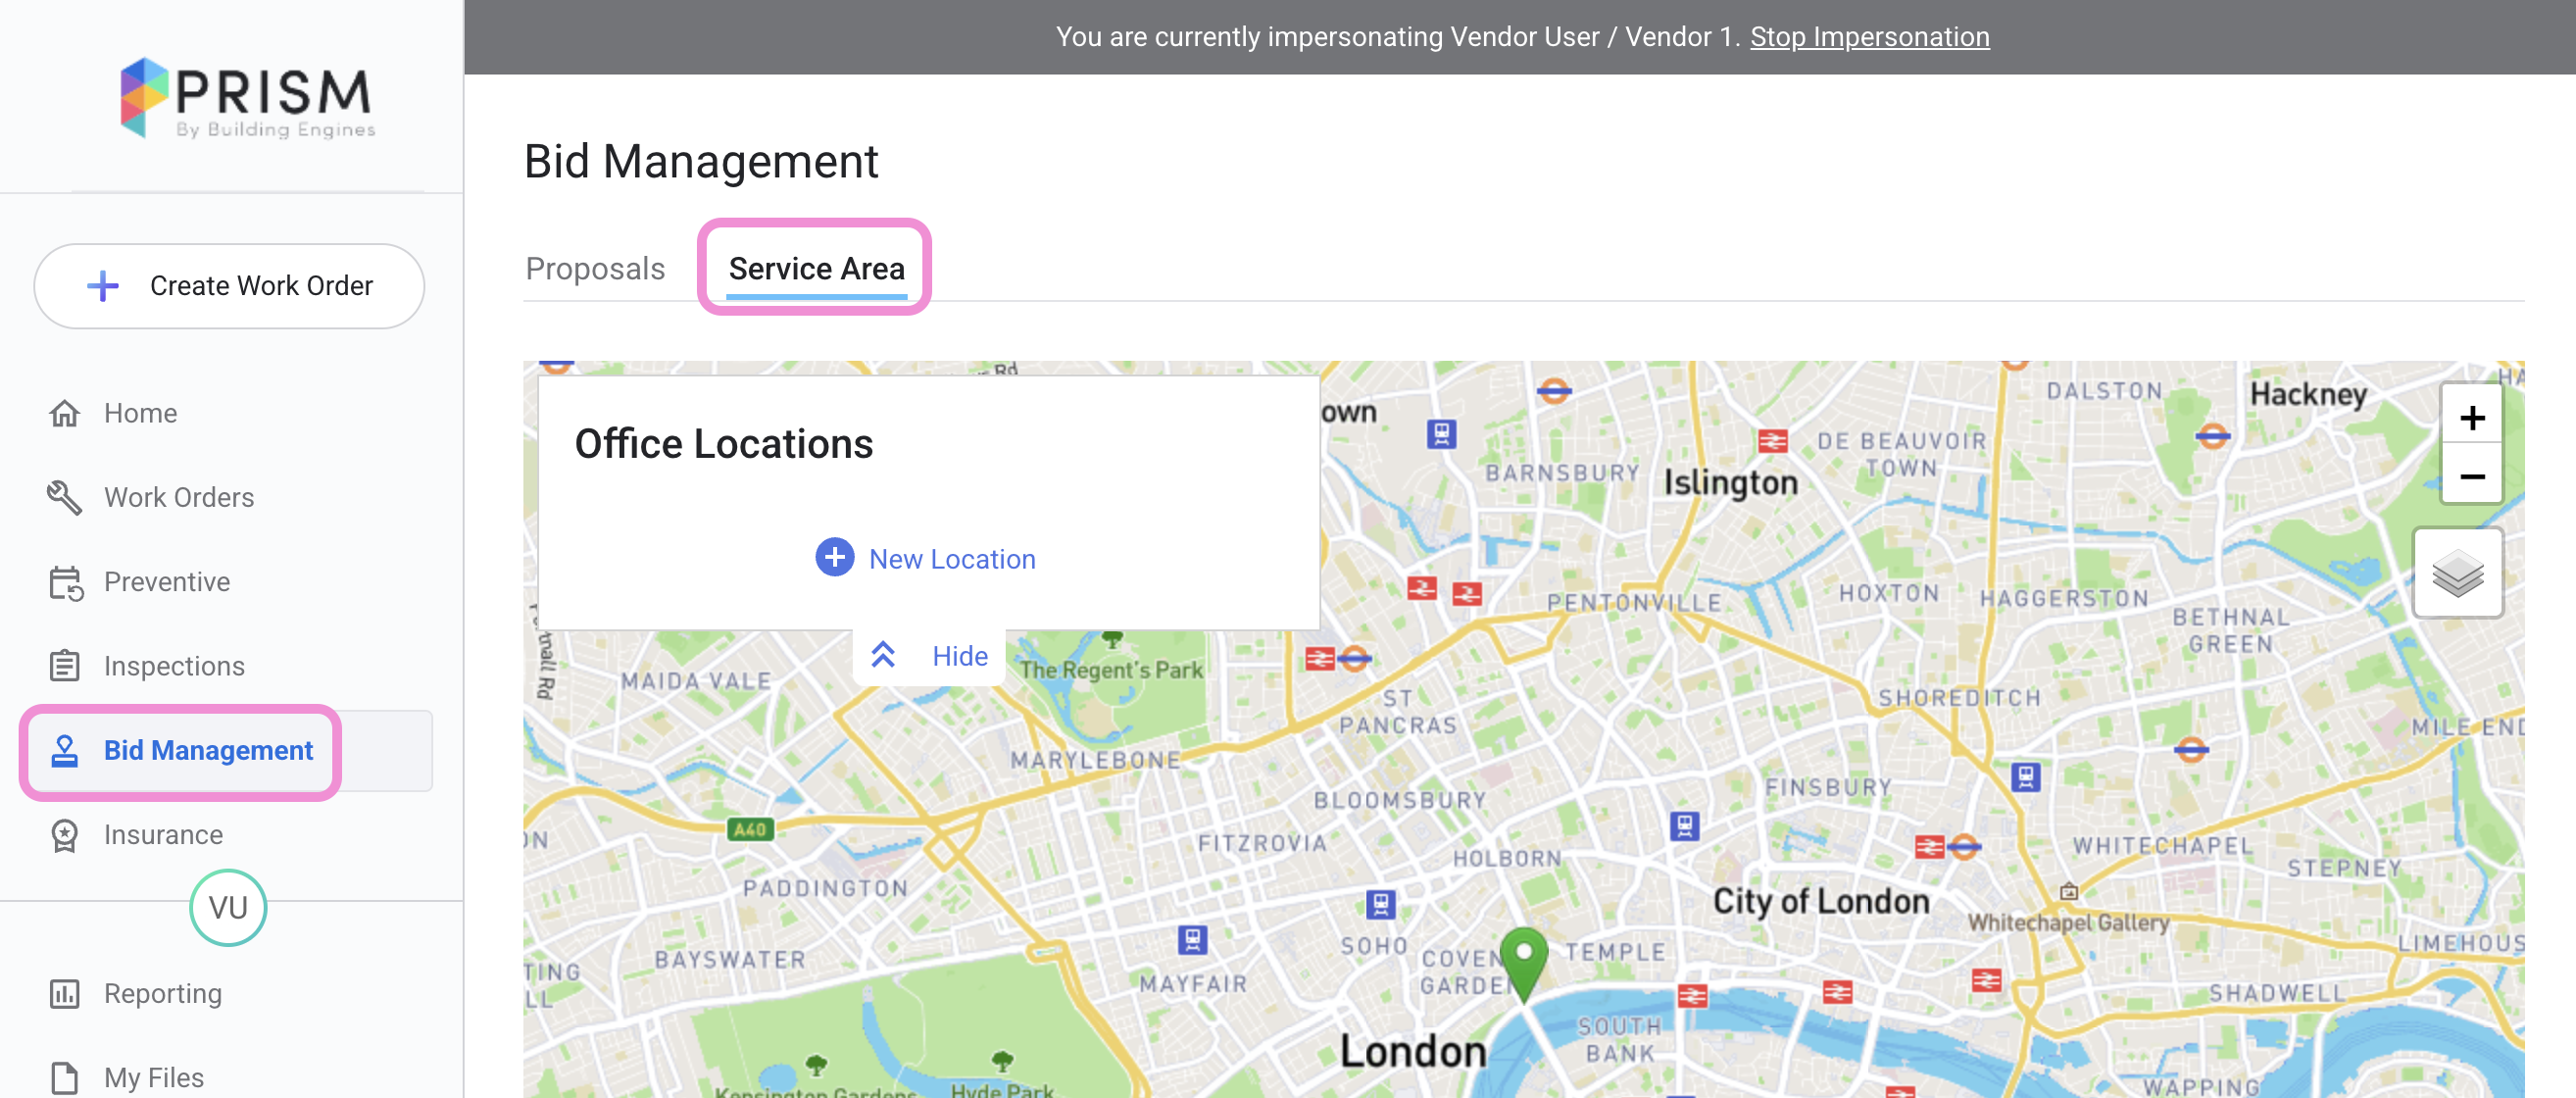Open the map layers control
The image size is (2576, 1098).
pyautogui.click(x=2457, y=573)
